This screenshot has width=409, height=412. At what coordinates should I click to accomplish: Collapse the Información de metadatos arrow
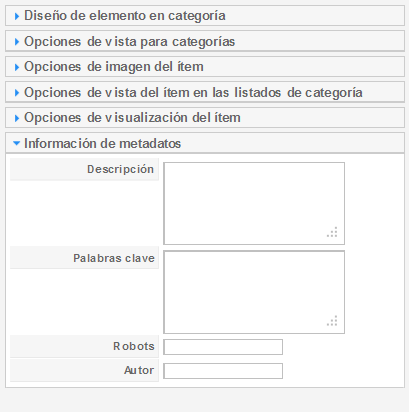16,144
